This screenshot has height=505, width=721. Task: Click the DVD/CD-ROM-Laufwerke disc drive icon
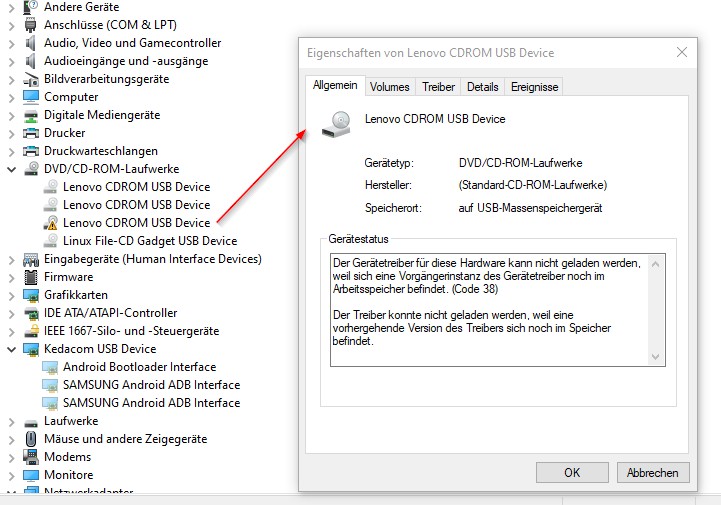coord(31,169)
